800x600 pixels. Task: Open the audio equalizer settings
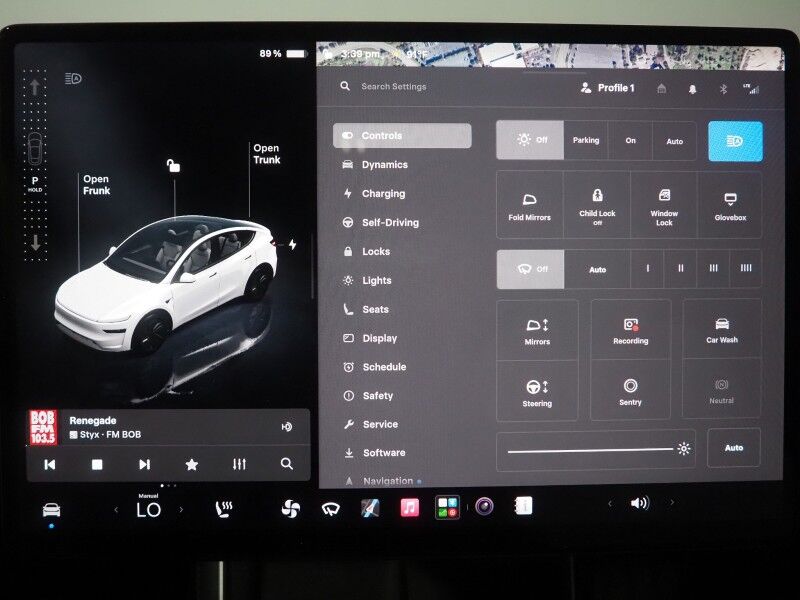coord(239,464)
